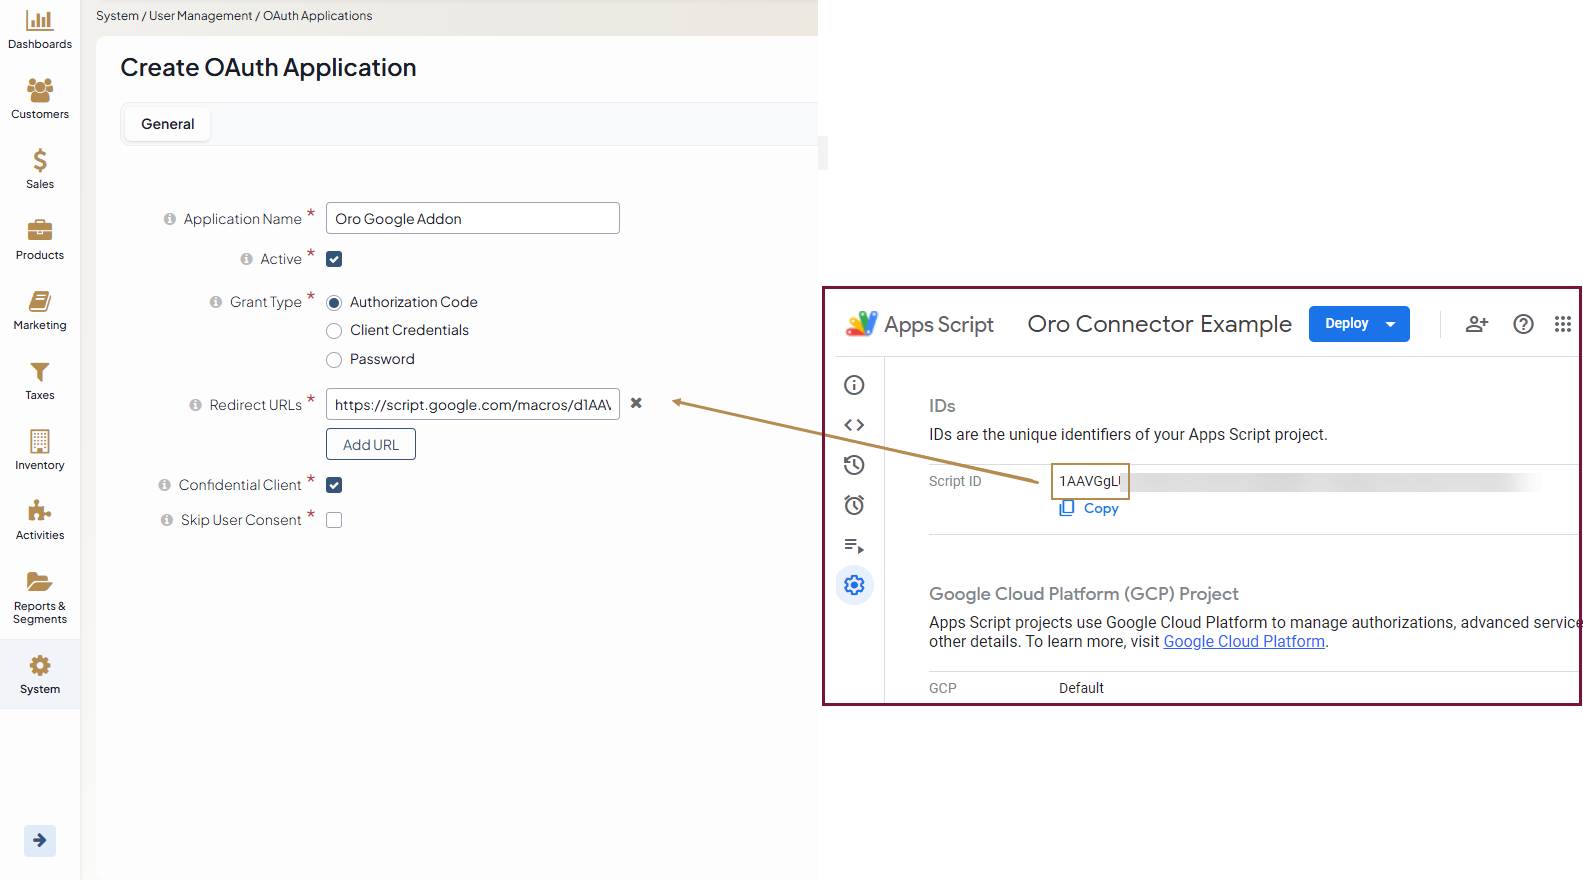Remove the Redirect URL with X icon
The image size is (1583, 880).
[636, 403]
